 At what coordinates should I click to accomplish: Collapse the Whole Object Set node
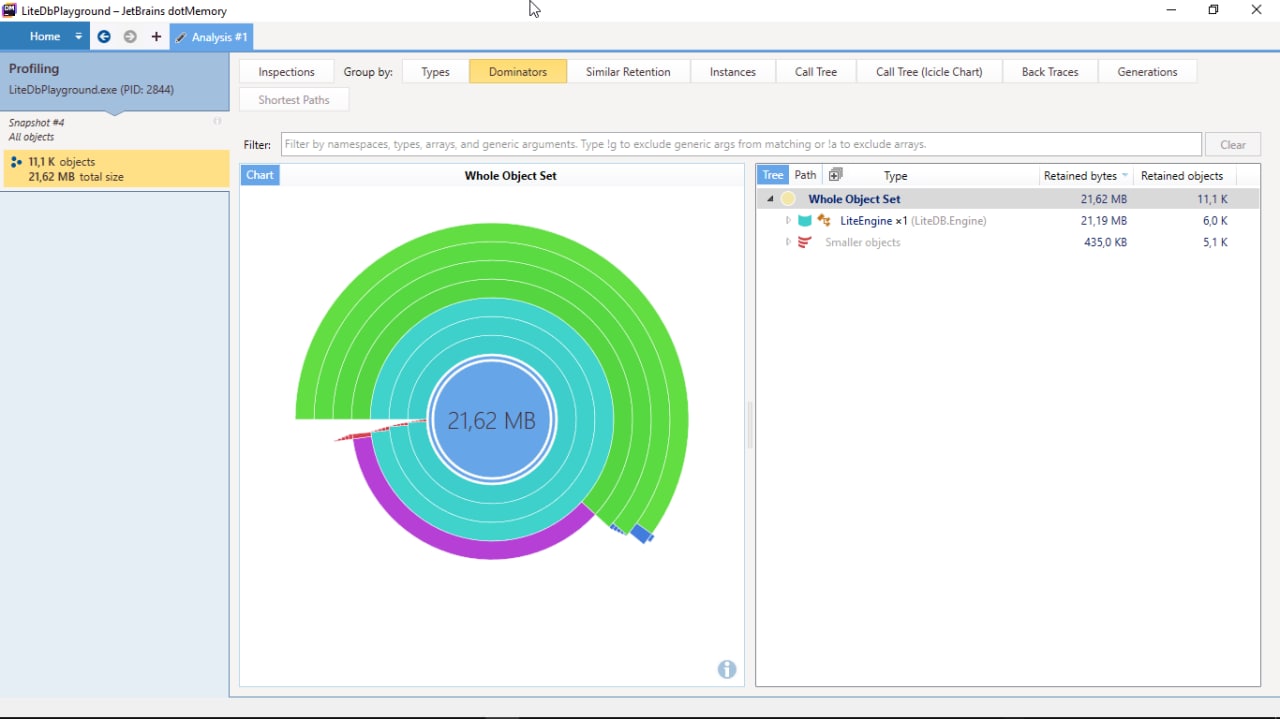(x=770, y=199)
